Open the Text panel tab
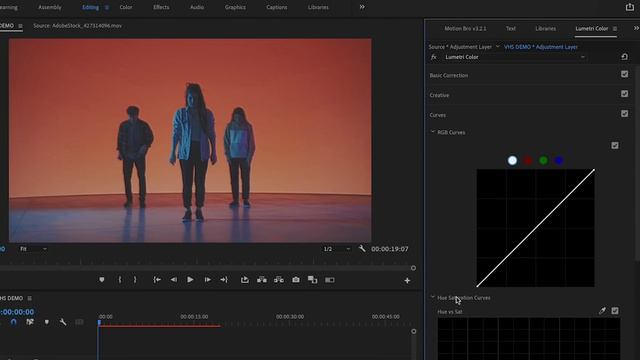 511,29
